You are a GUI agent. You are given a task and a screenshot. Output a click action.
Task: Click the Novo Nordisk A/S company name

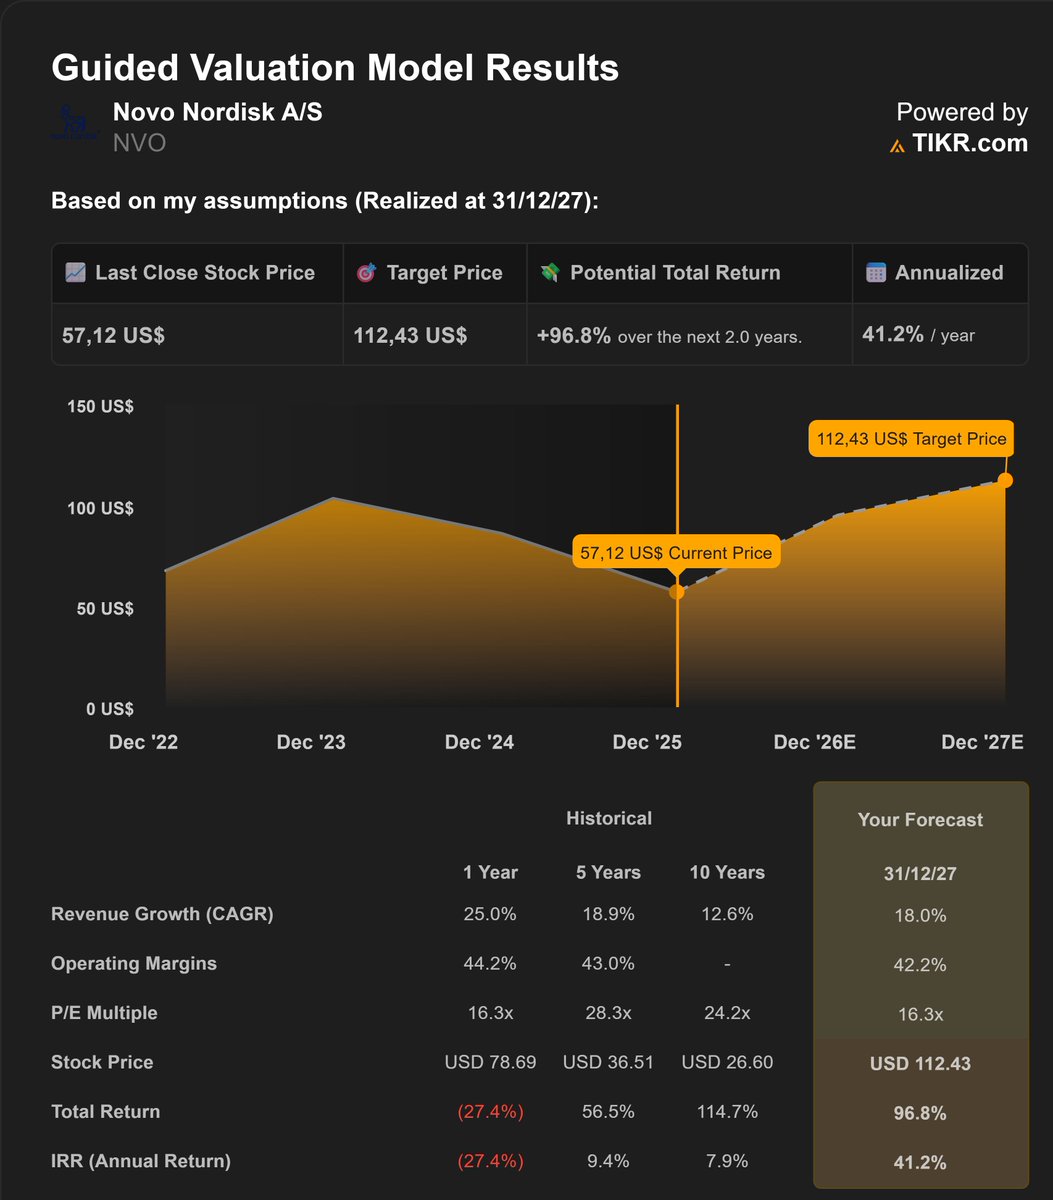[218, 111]
